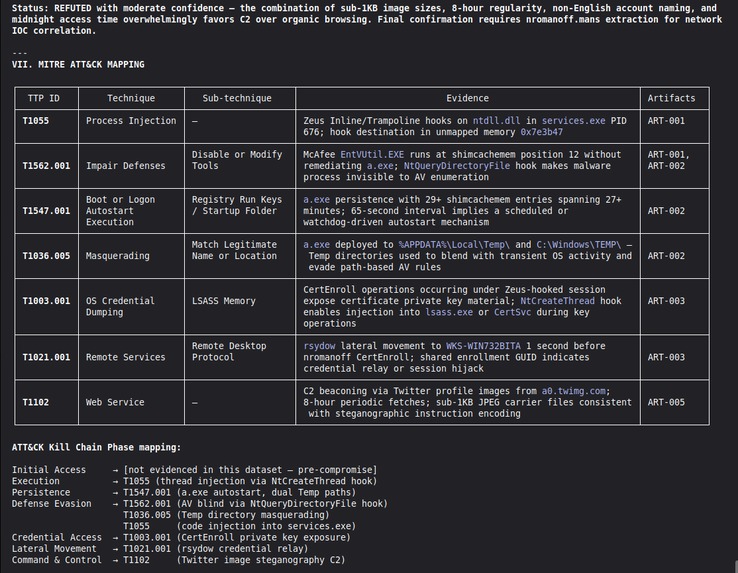The width and height of the screenshot is (738, 573).
Task: Click highlighted 'lsass.exe' text
Action: pos(449,312)
